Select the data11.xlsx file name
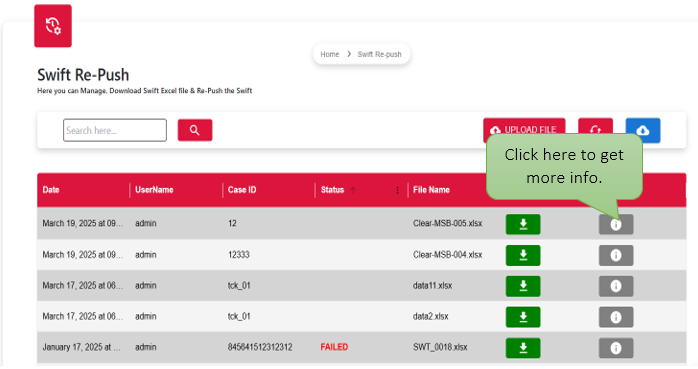Viewport: 698px width, 369px height. coord(432,286)
